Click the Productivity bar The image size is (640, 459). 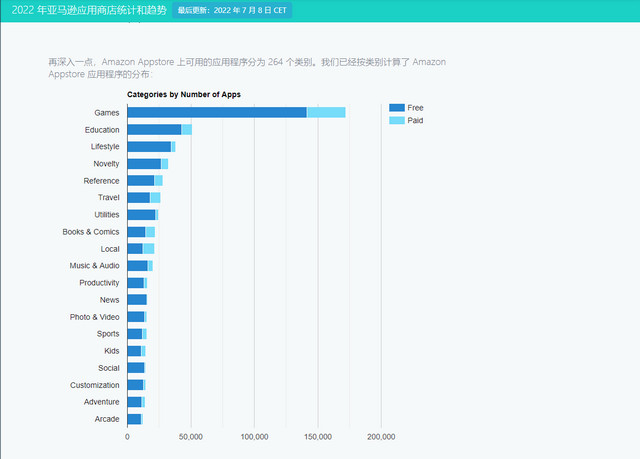click(137, 283)
